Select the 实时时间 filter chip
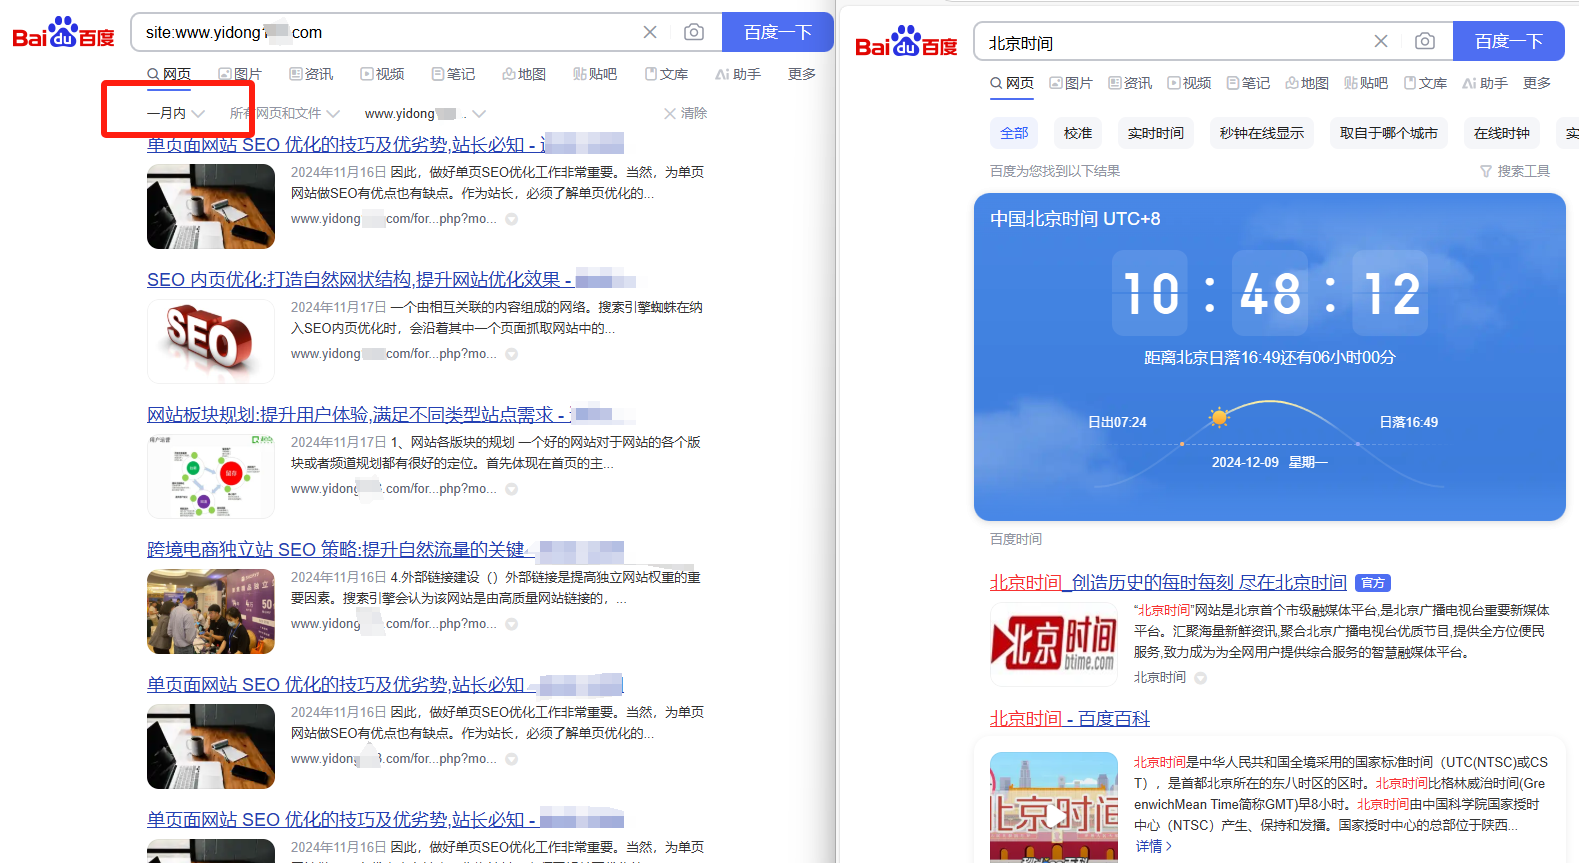This screenshot has width=1579, height=863. [x=1156, y=133]
